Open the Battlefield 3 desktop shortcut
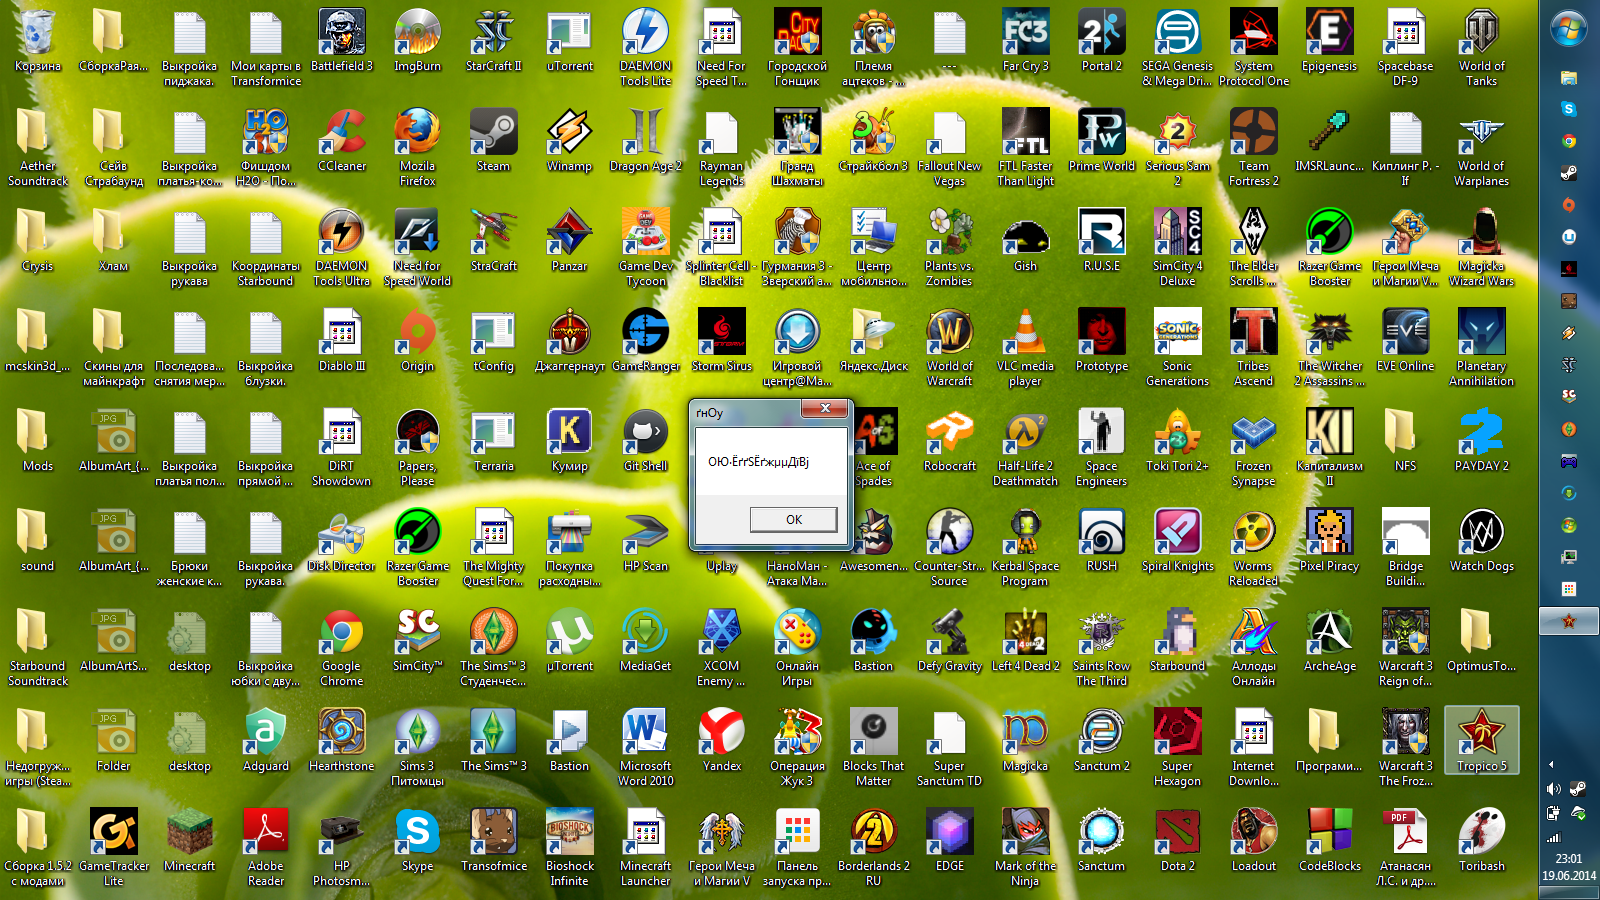 [342, 42]
